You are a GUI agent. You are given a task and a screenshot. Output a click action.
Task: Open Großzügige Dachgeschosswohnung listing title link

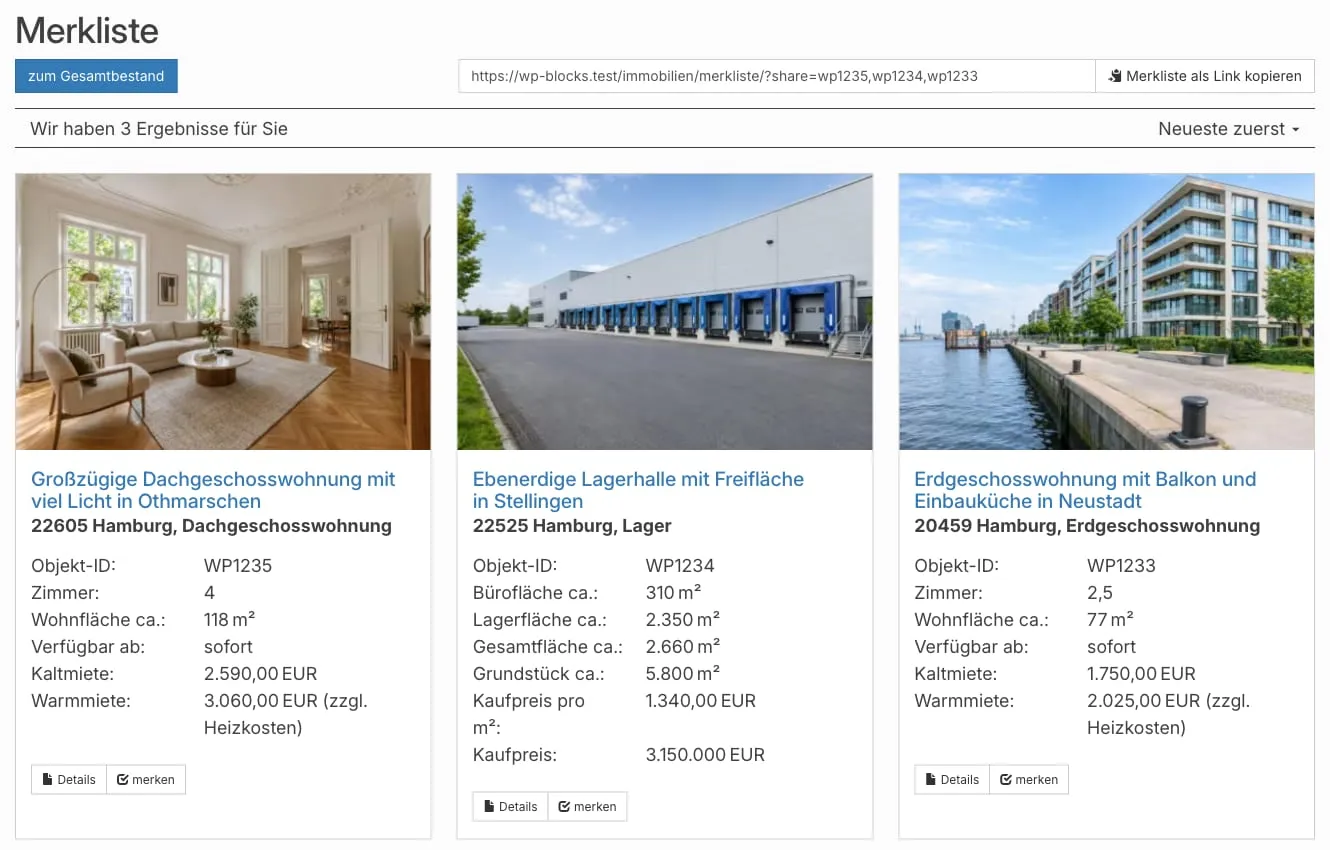coord(213,490)
